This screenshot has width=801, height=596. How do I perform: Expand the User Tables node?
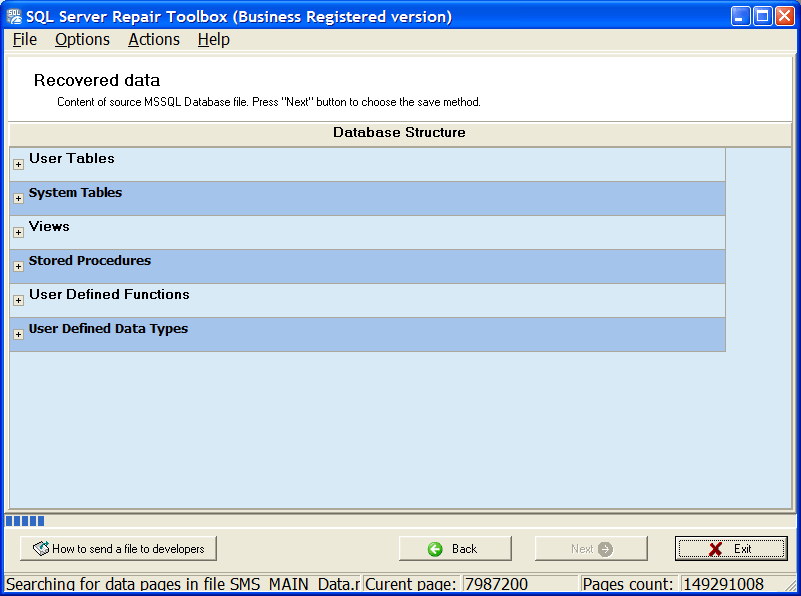pyautogui.click(x=18, y=164)
